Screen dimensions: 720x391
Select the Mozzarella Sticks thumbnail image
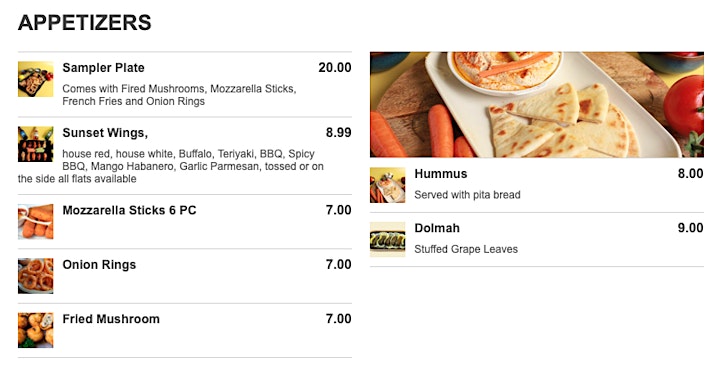click(35, 222)
